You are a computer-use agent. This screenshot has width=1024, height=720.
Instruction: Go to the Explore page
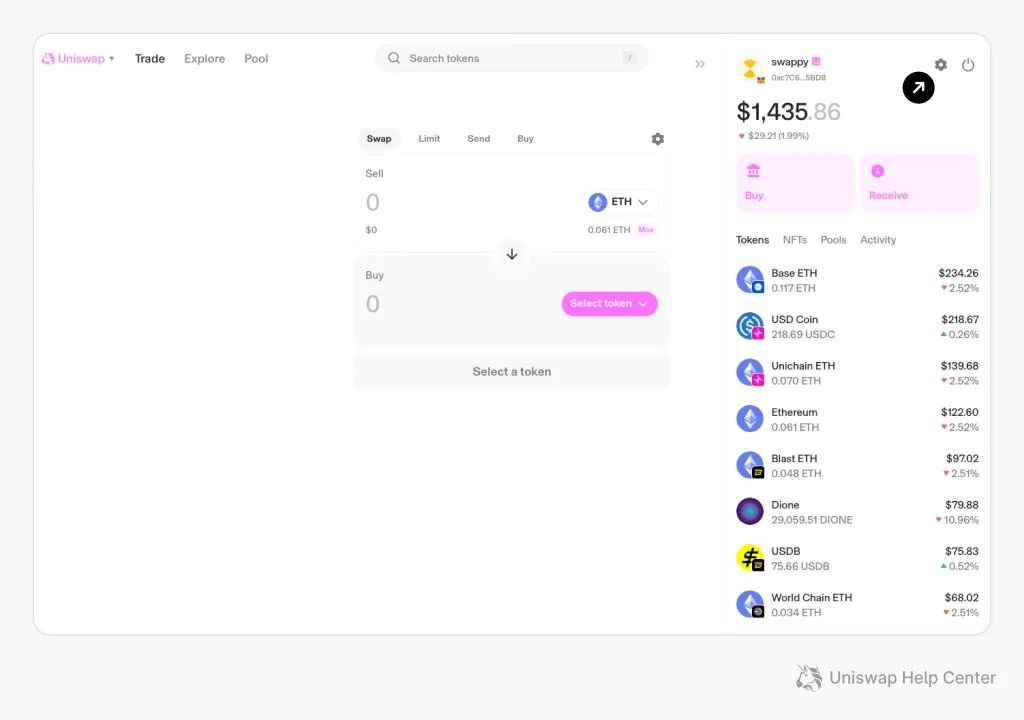click(x=204, y=59)
